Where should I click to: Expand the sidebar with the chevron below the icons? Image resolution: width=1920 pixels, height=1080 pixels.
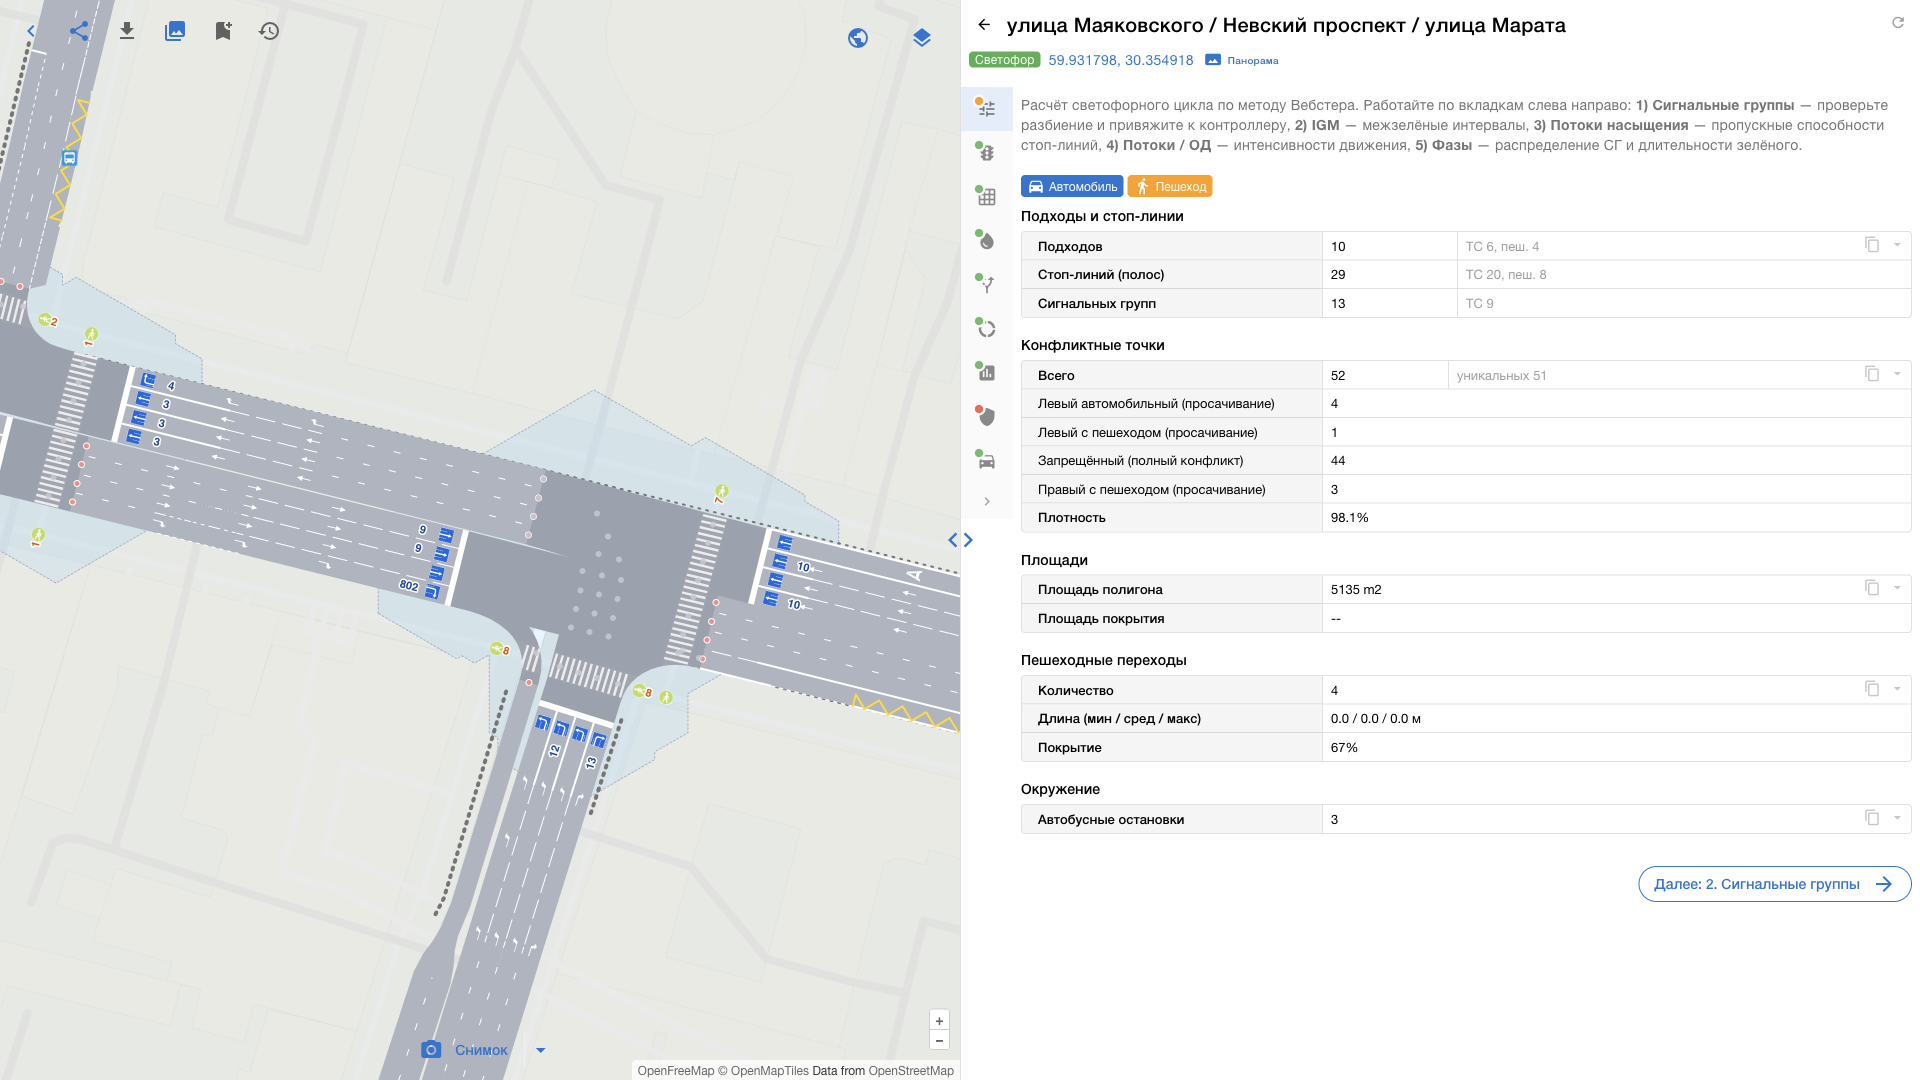pyautogui.click(x=987, y=502)
